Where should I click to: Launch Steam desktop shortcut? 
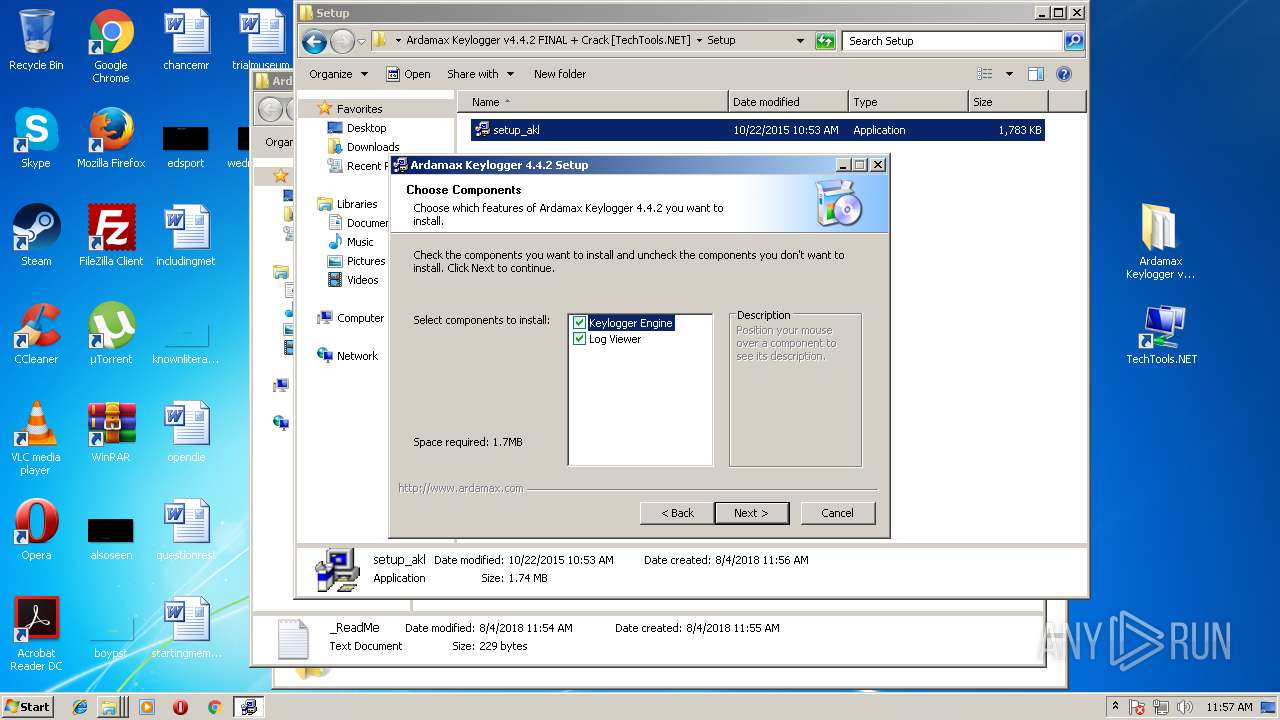tap(36, 236)
